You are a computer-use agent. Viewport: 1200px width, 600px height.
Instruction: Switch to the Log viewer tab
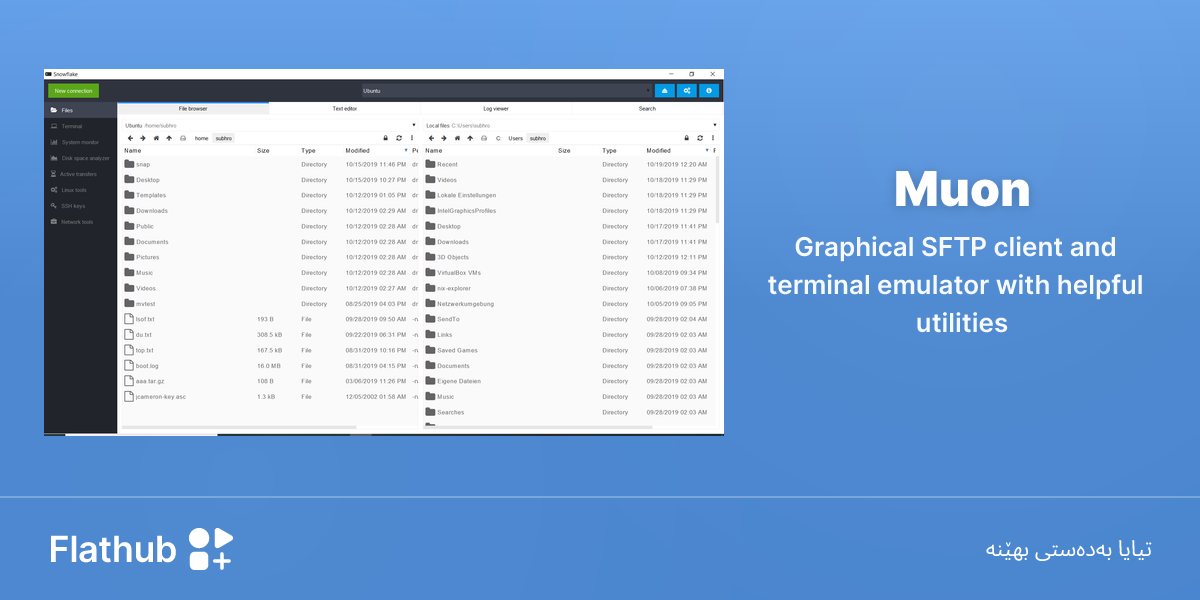(496, 108)
